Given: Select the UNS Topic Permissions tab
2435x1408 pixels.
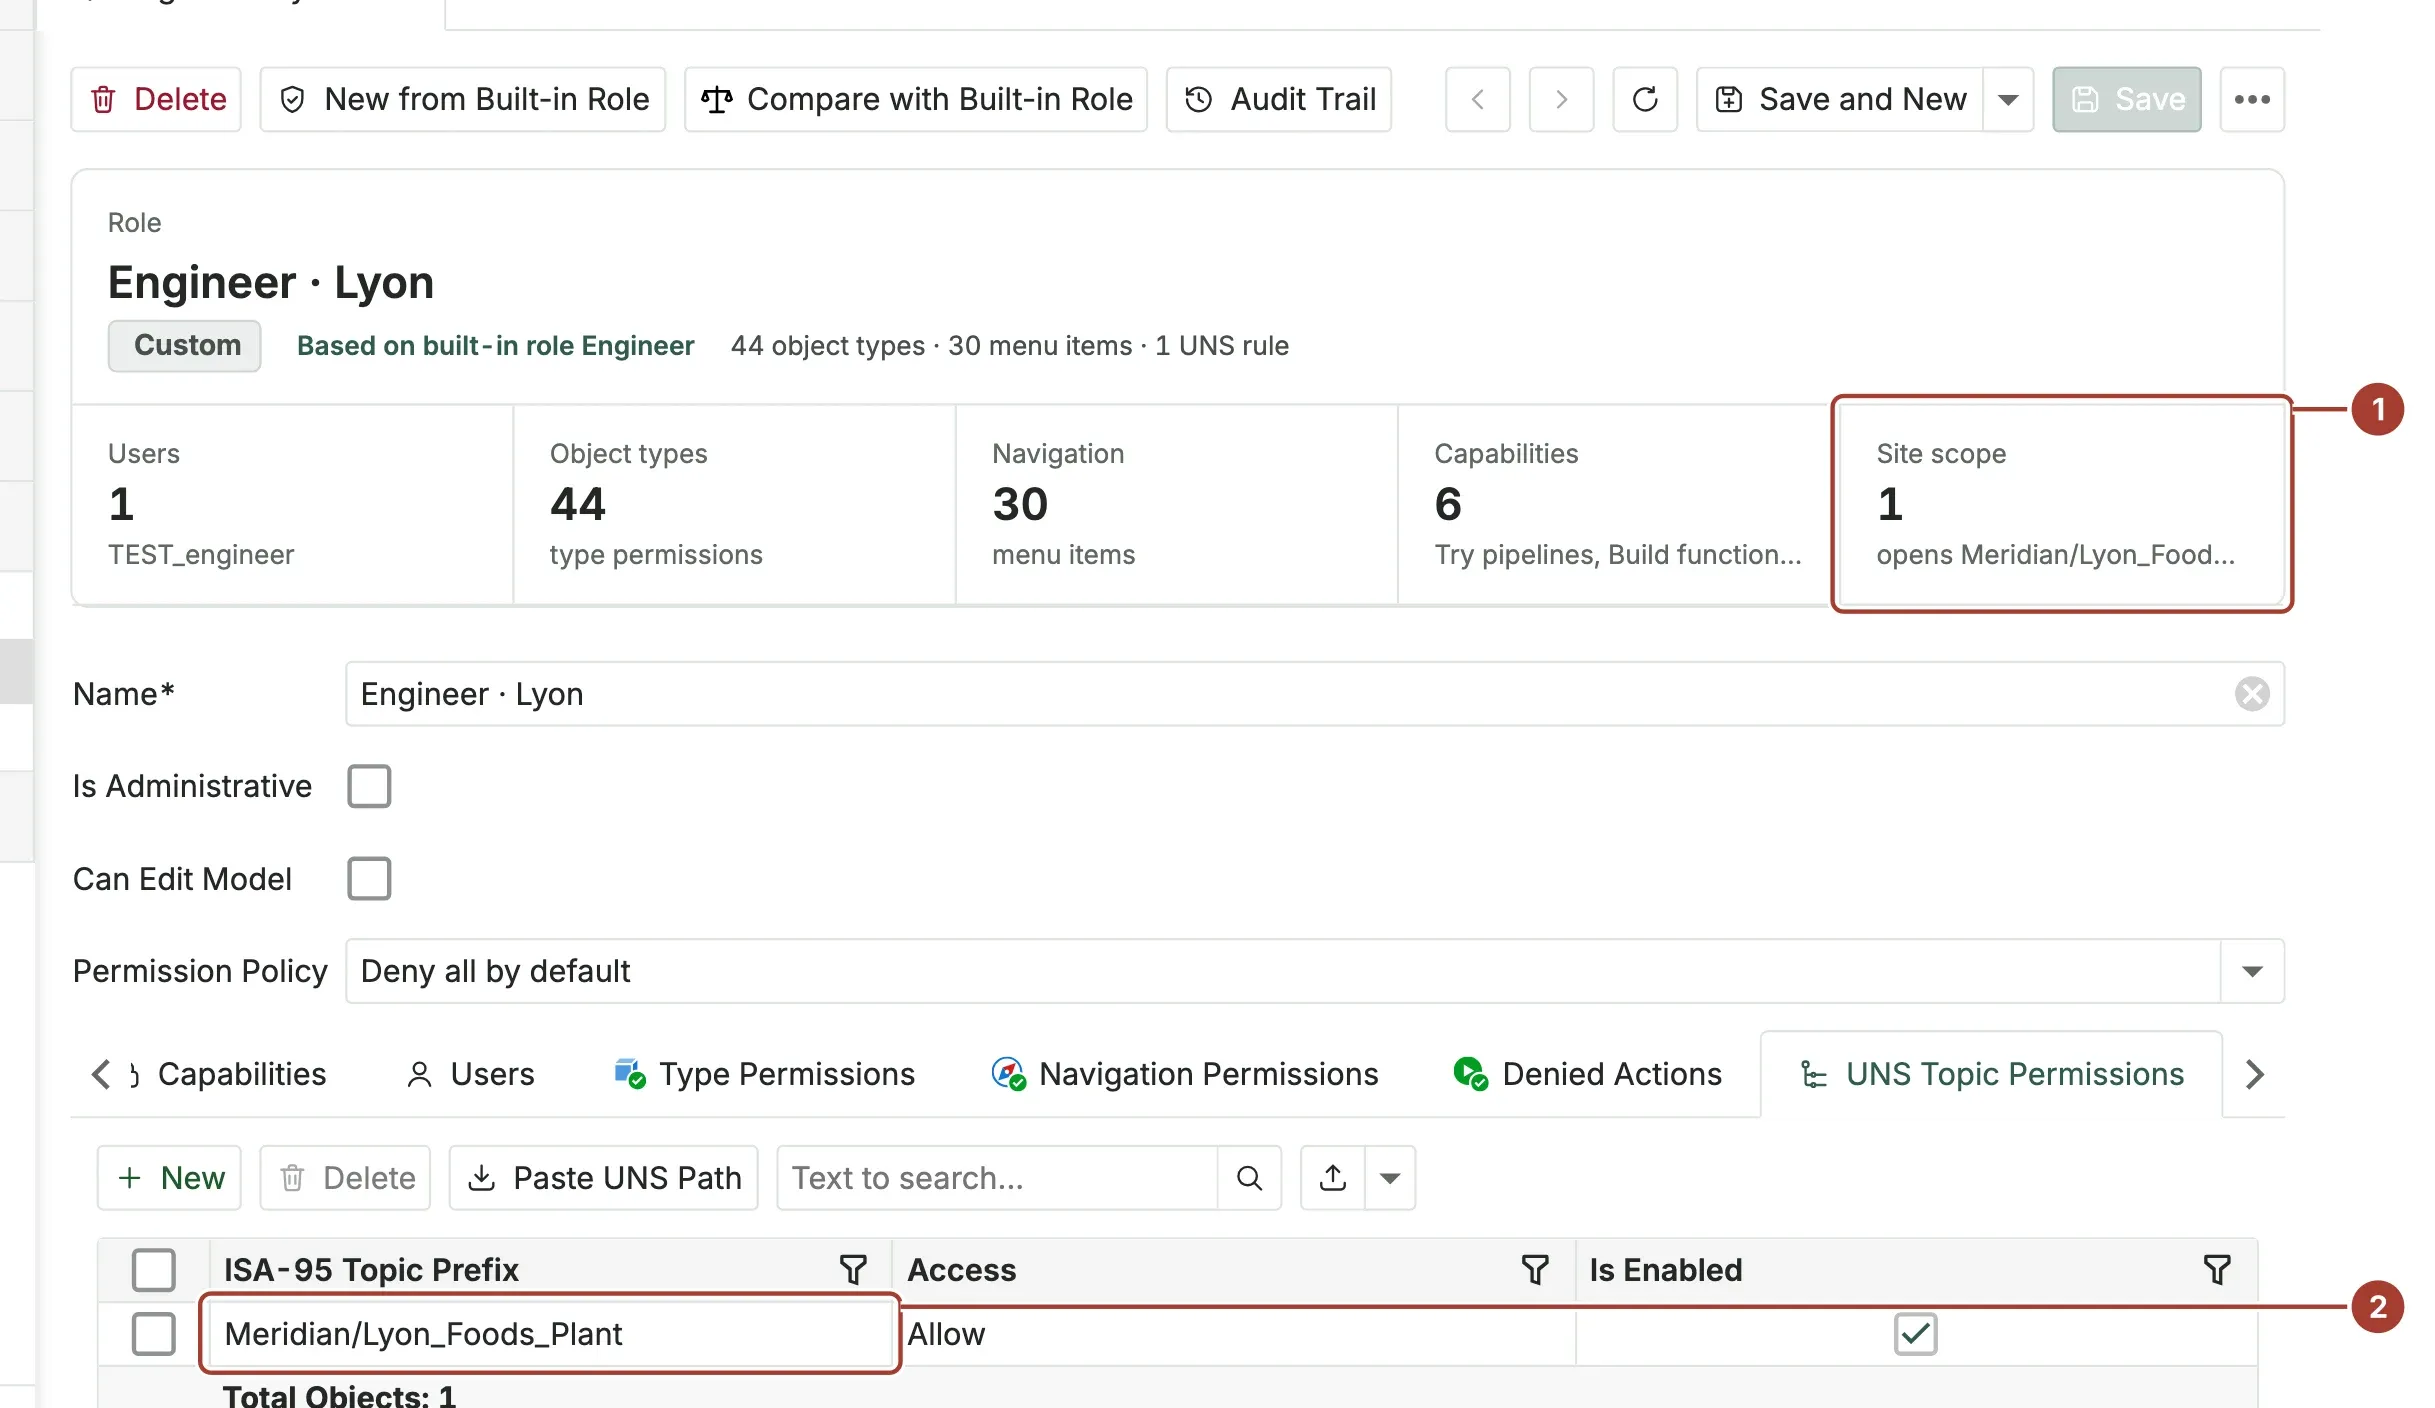Looking at the screenshot, I should tap(1991, 1074).
